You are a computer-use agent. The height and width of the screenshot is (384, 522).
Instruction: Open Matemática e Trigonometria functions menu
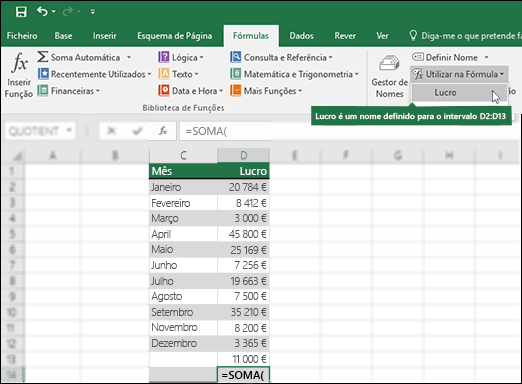294,74
